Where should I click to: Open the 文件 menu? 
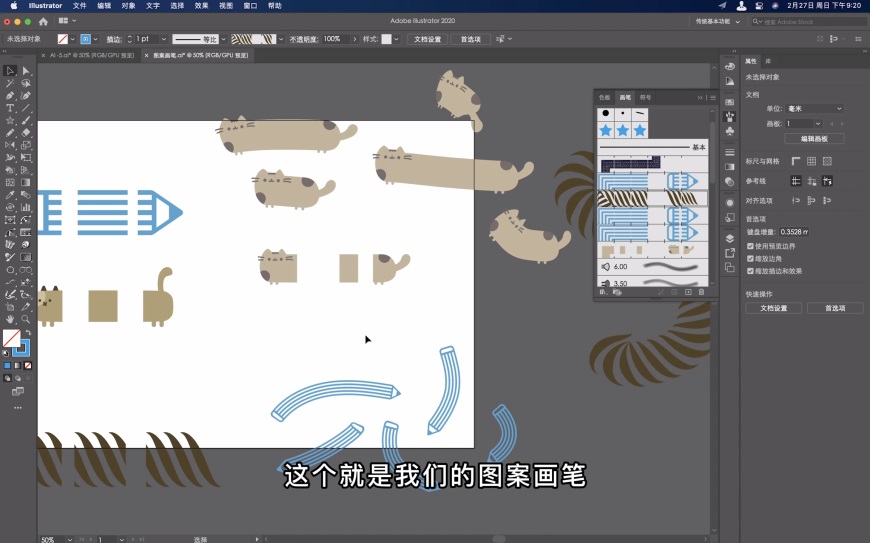pos(79,6)
